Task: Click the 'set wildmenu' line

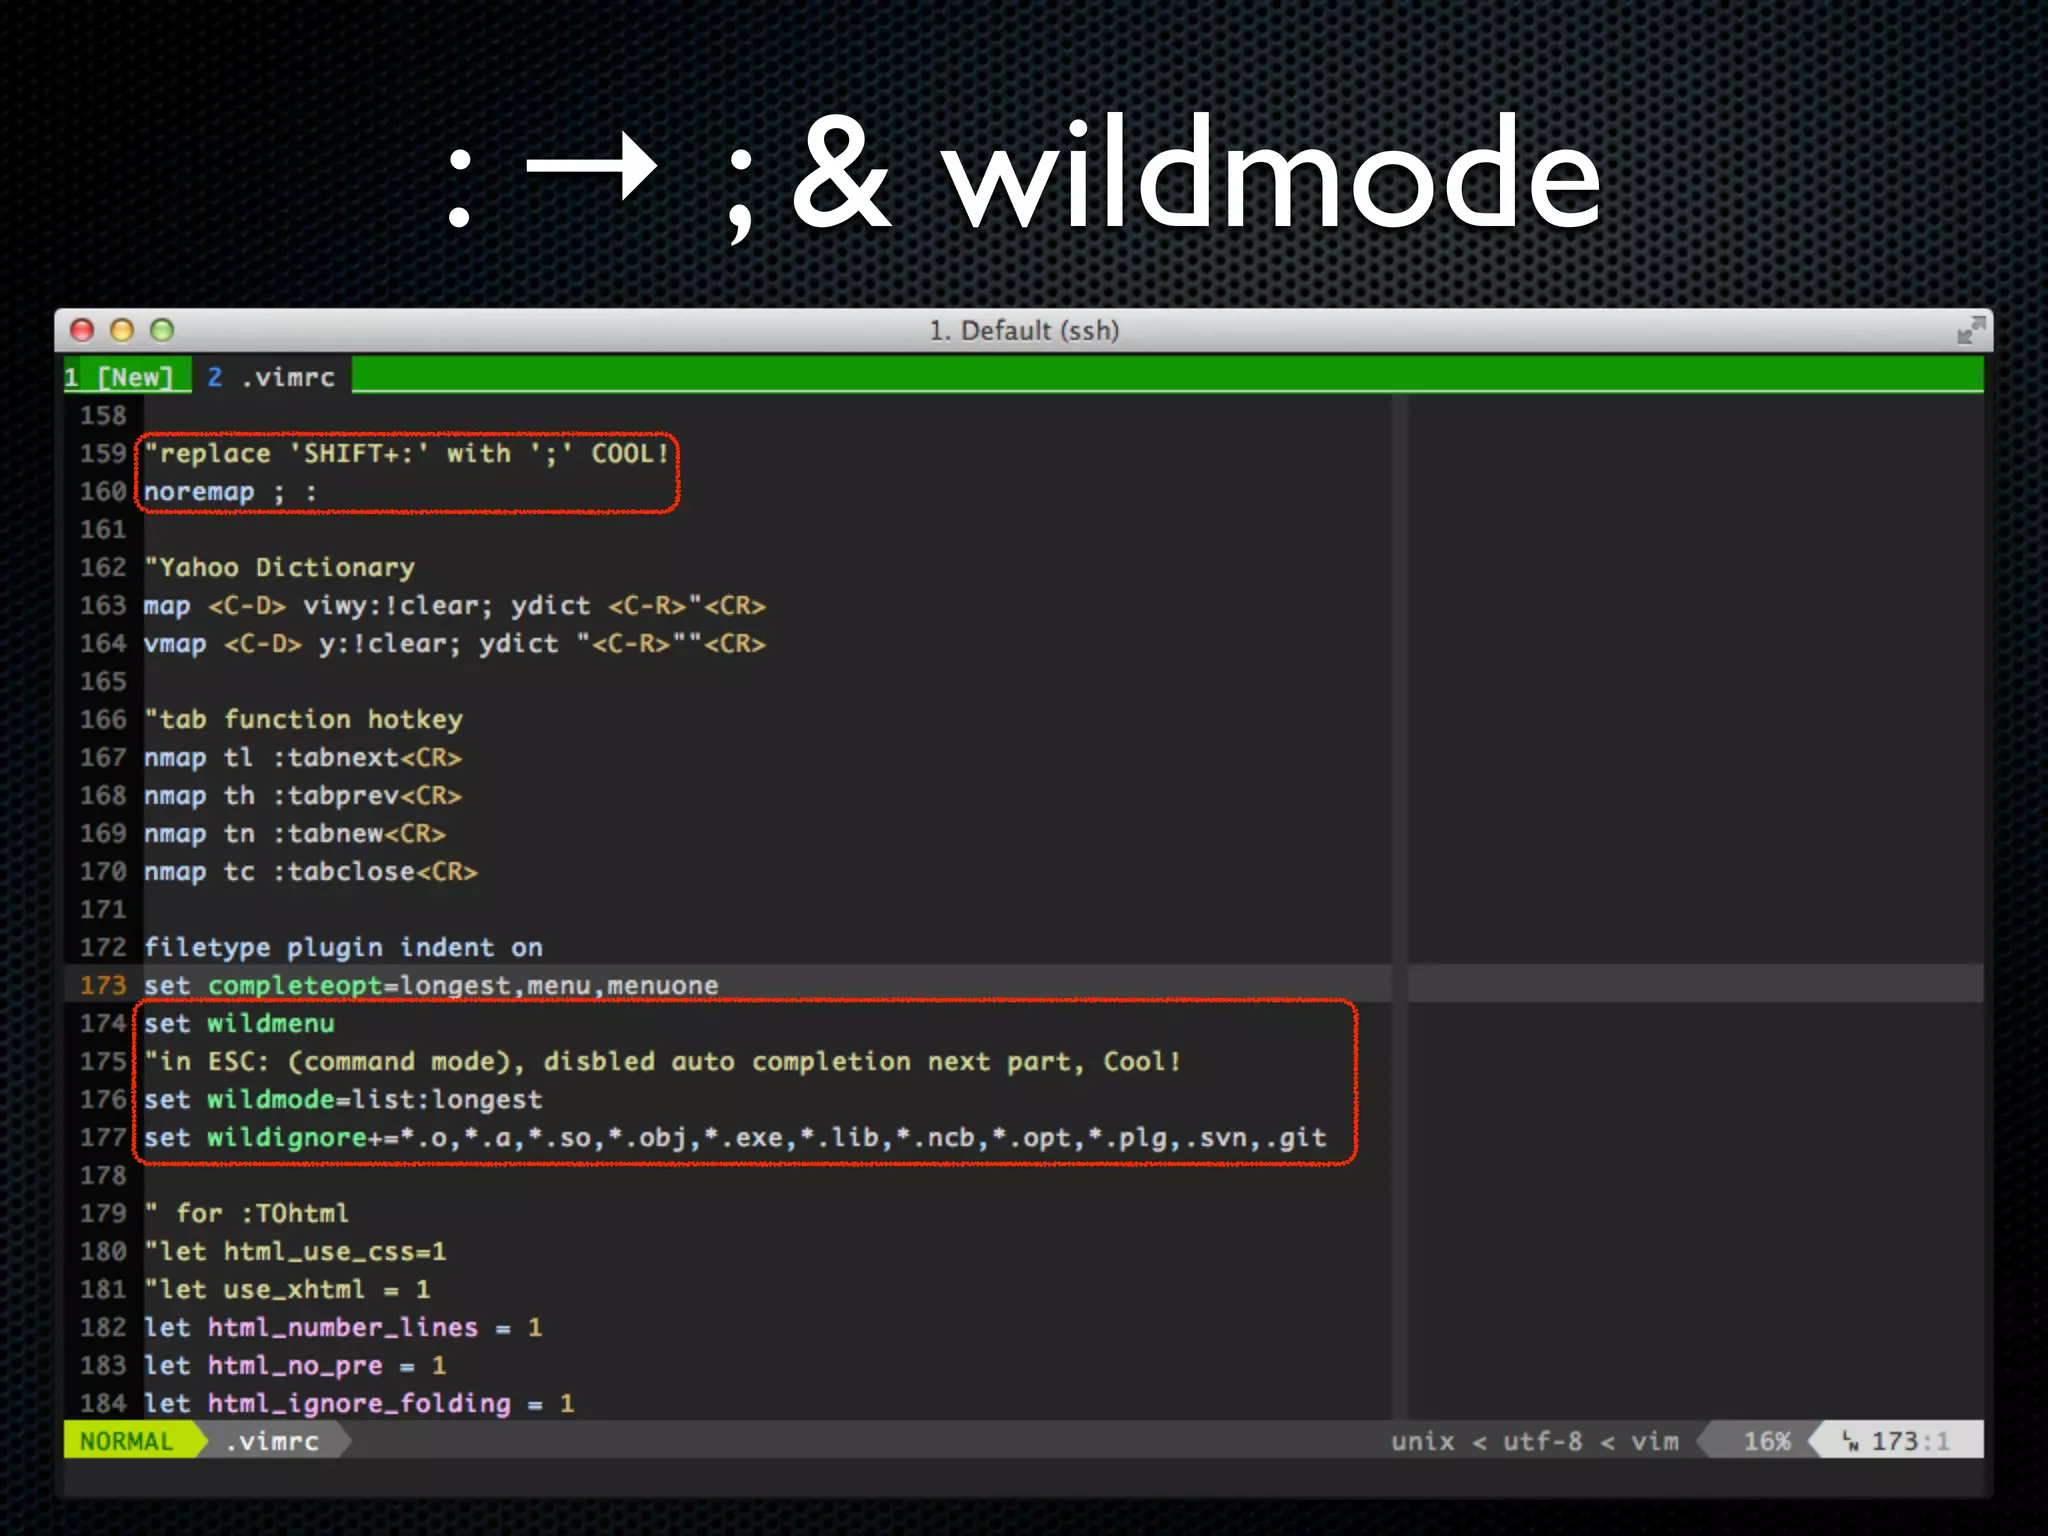Action: (x=240, y=1023)
